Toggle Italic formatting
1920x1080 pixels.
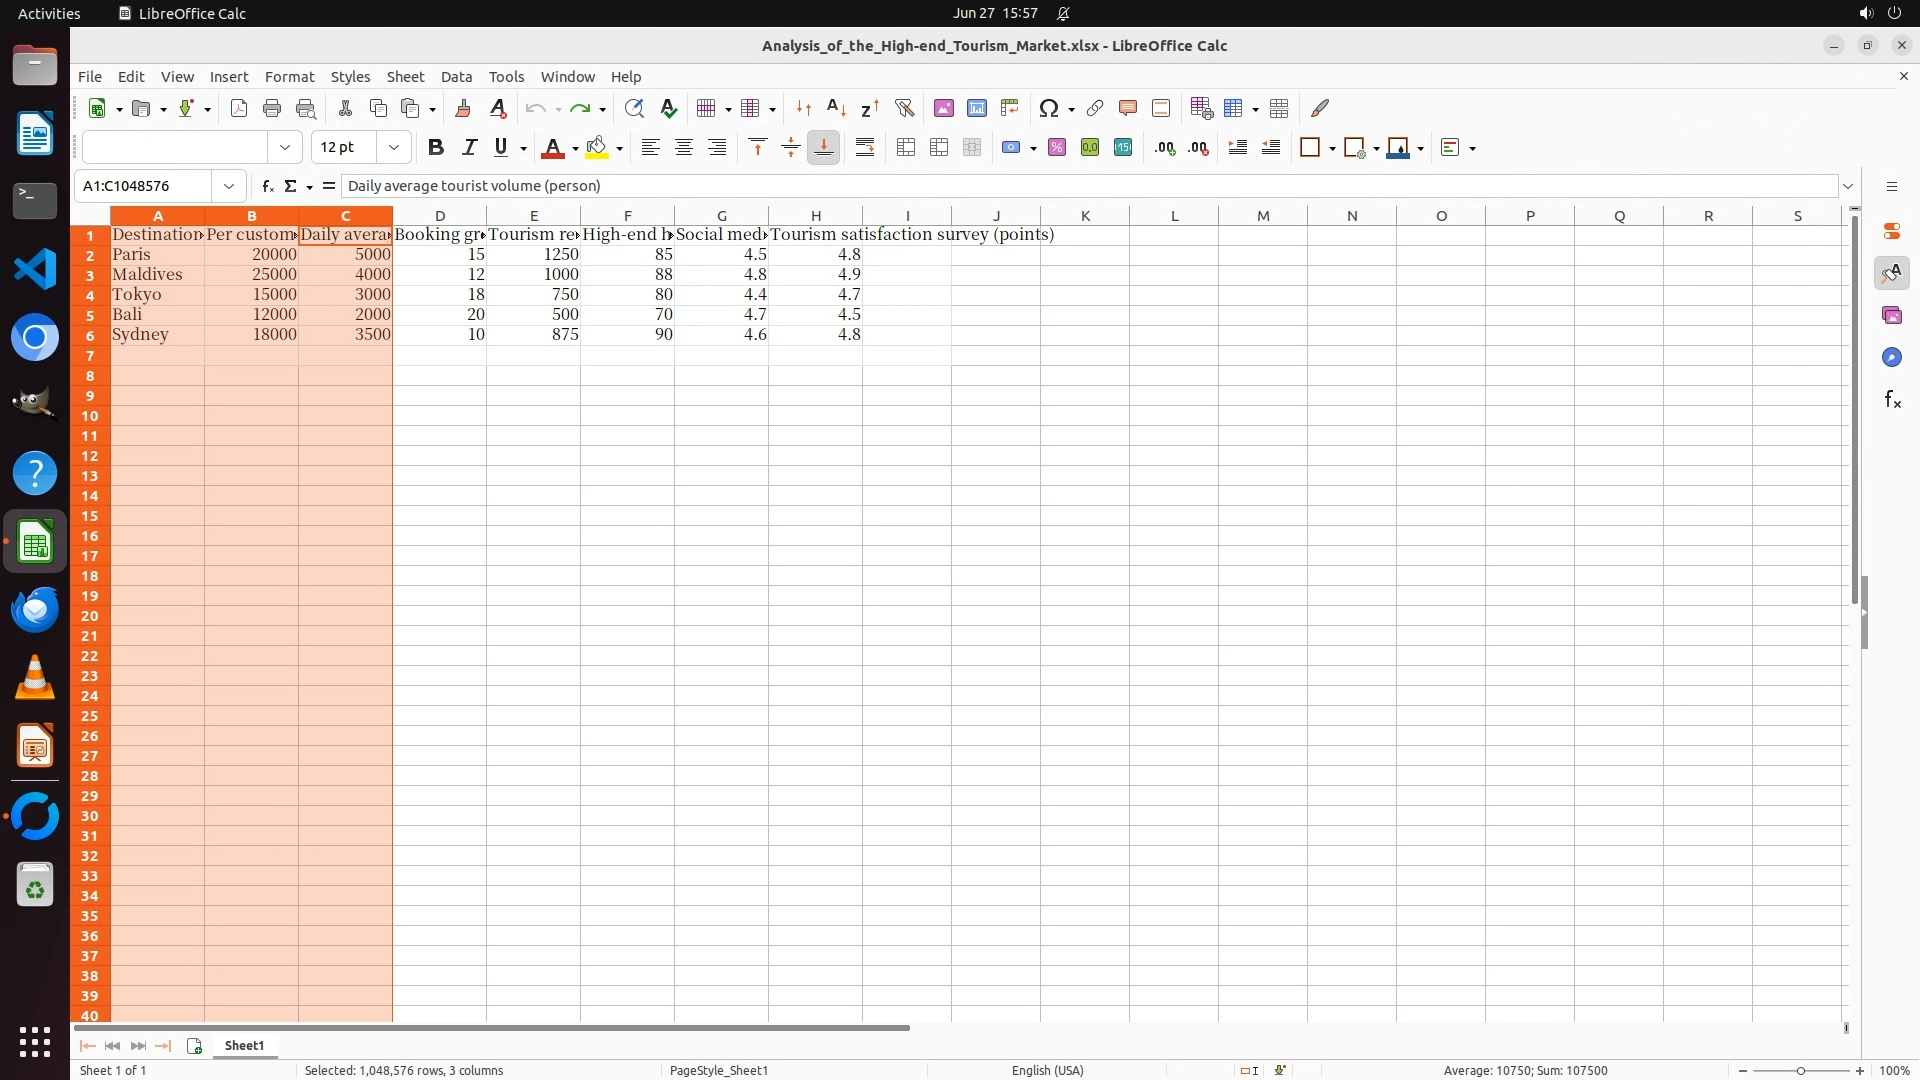[468, 148]
